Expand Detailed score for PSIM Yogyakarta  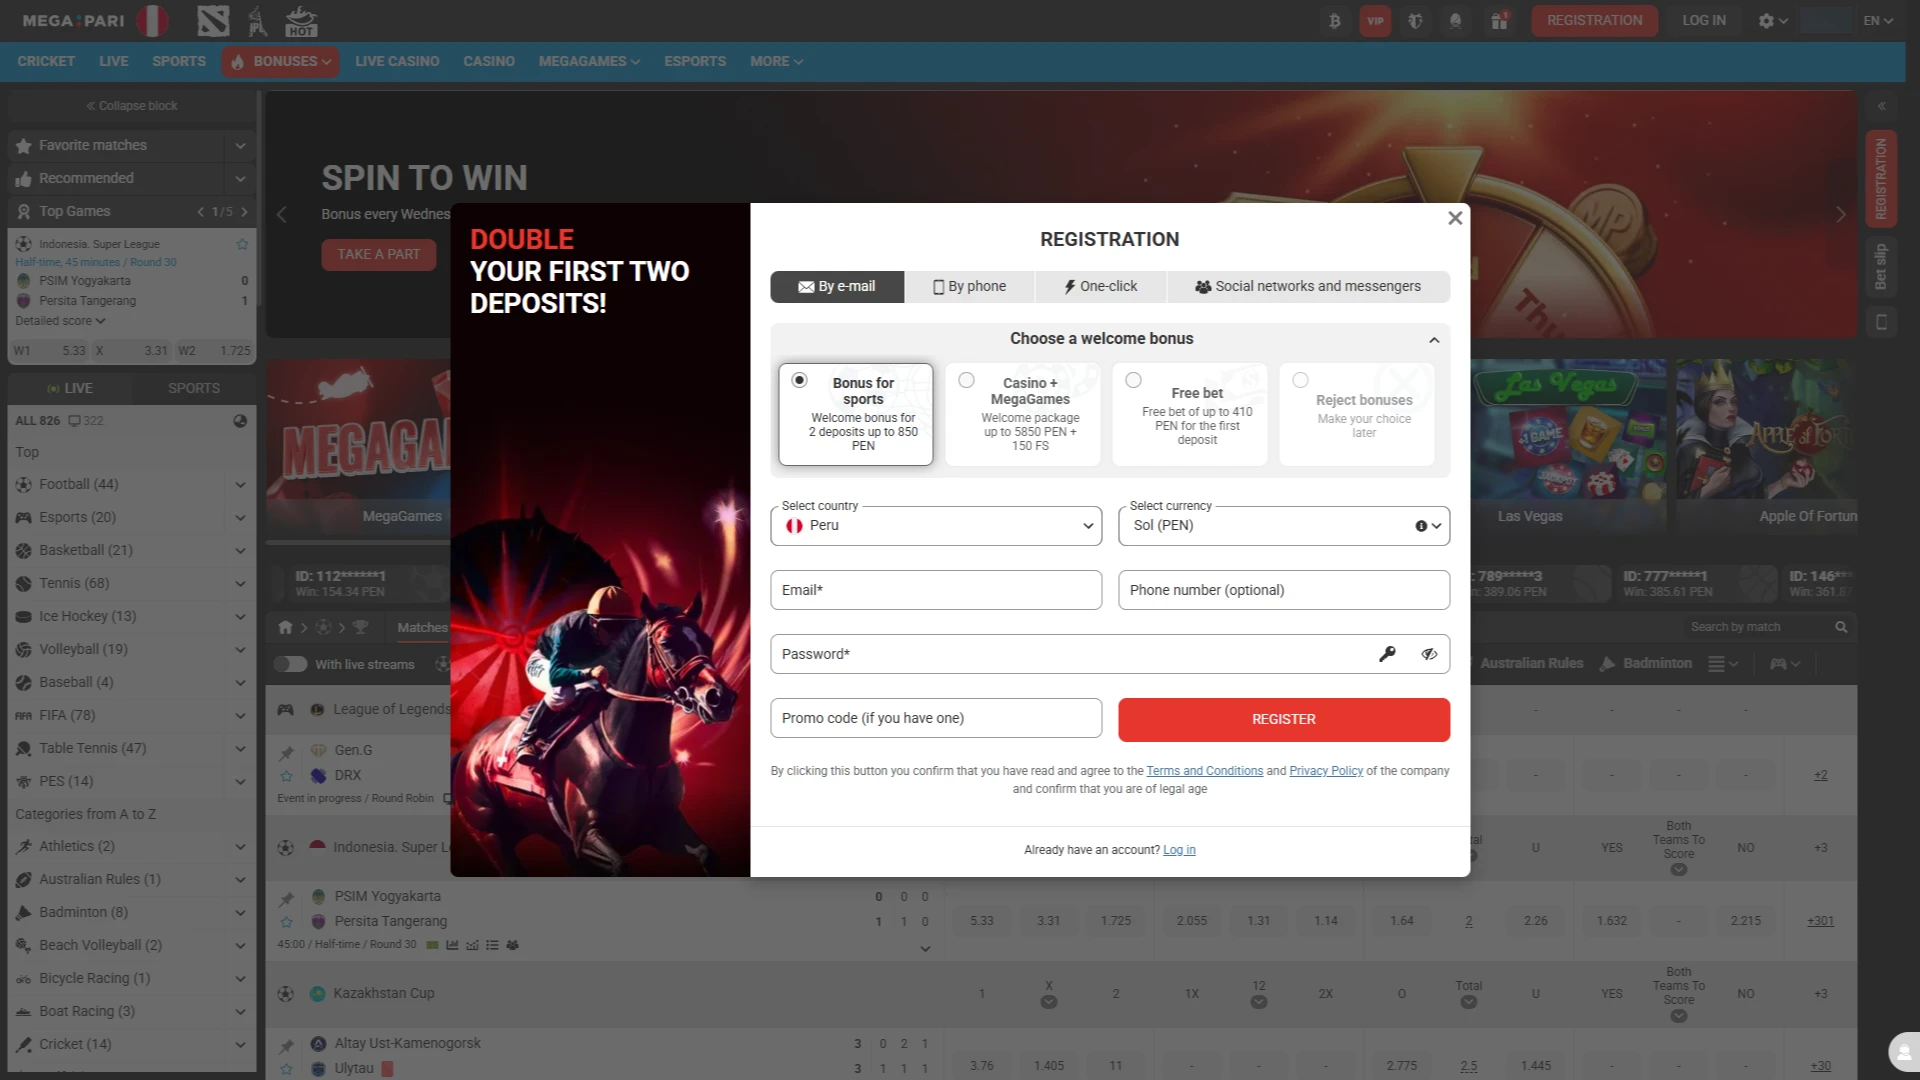(60, 321)
